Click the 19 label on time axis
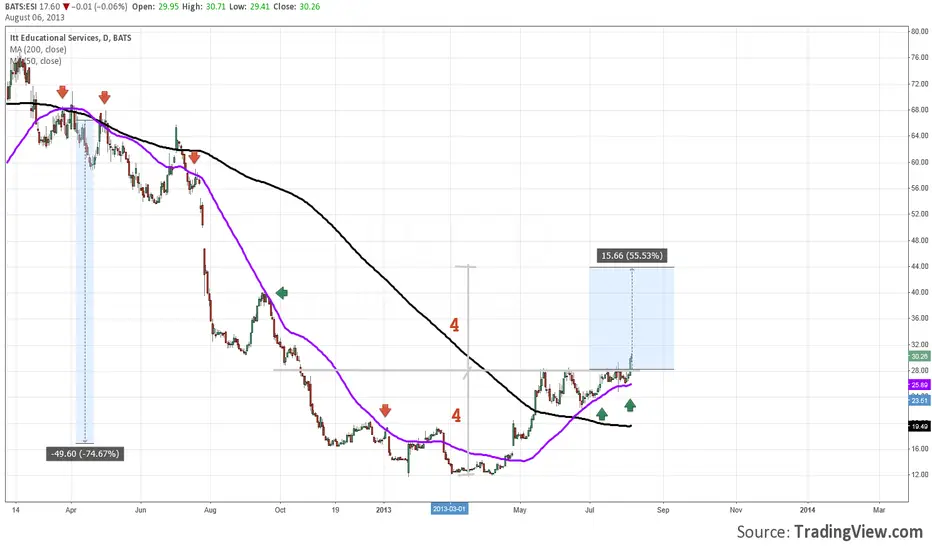This screenshot has height=550, width=932. (335, 510)
